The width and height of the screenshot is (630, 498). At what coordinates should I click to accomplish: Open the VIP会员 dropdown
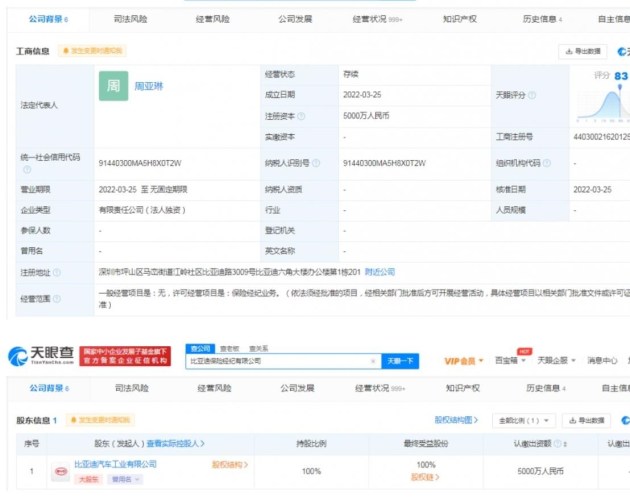[x=464, y=361]
